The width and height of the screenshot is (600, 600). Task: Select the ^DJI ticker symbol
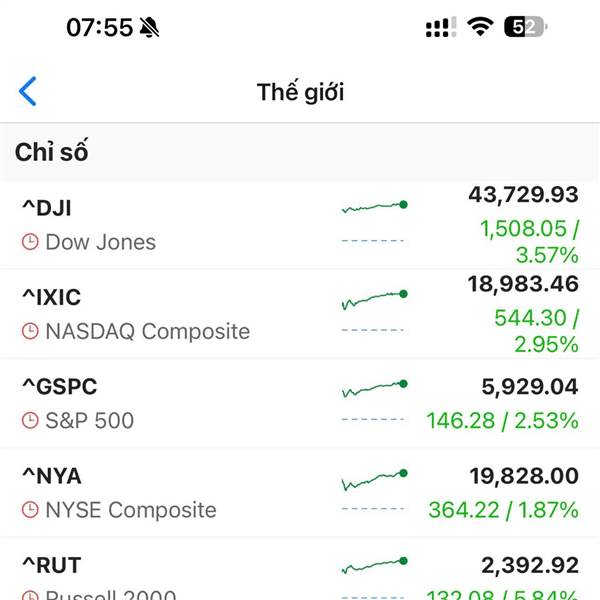click(47, 208)
